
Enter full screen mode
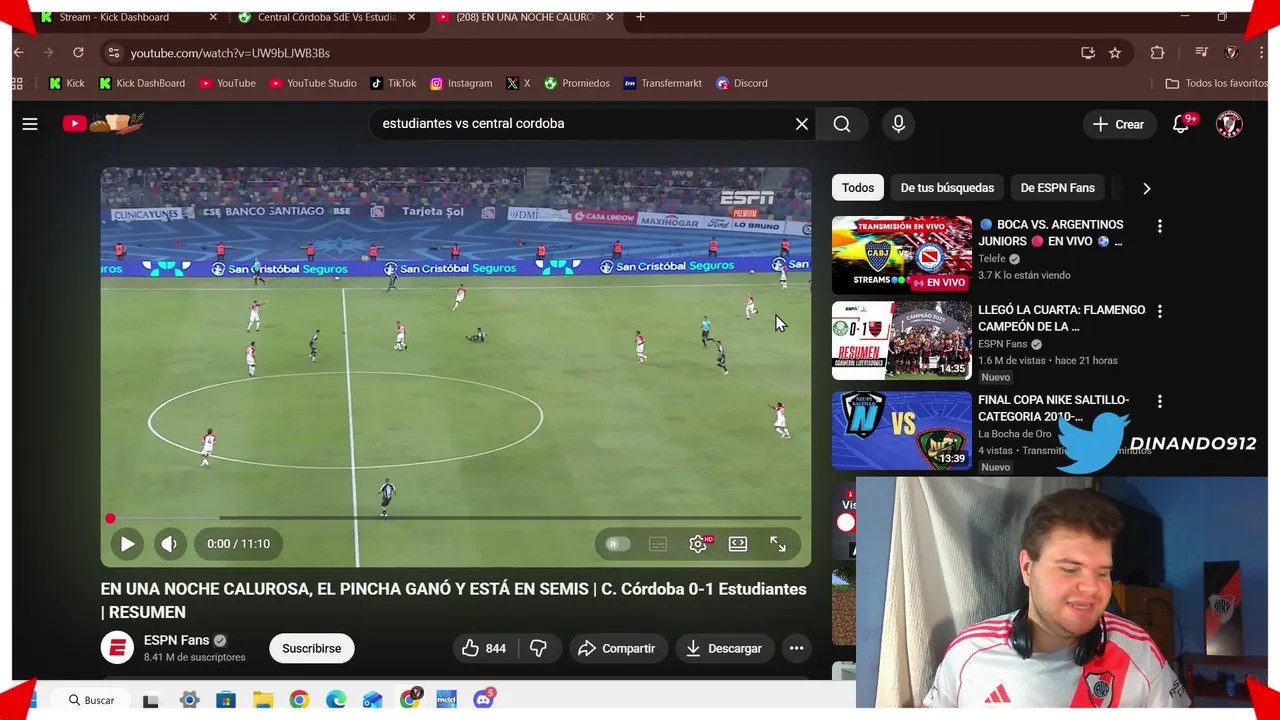click(x=778, y=544)
